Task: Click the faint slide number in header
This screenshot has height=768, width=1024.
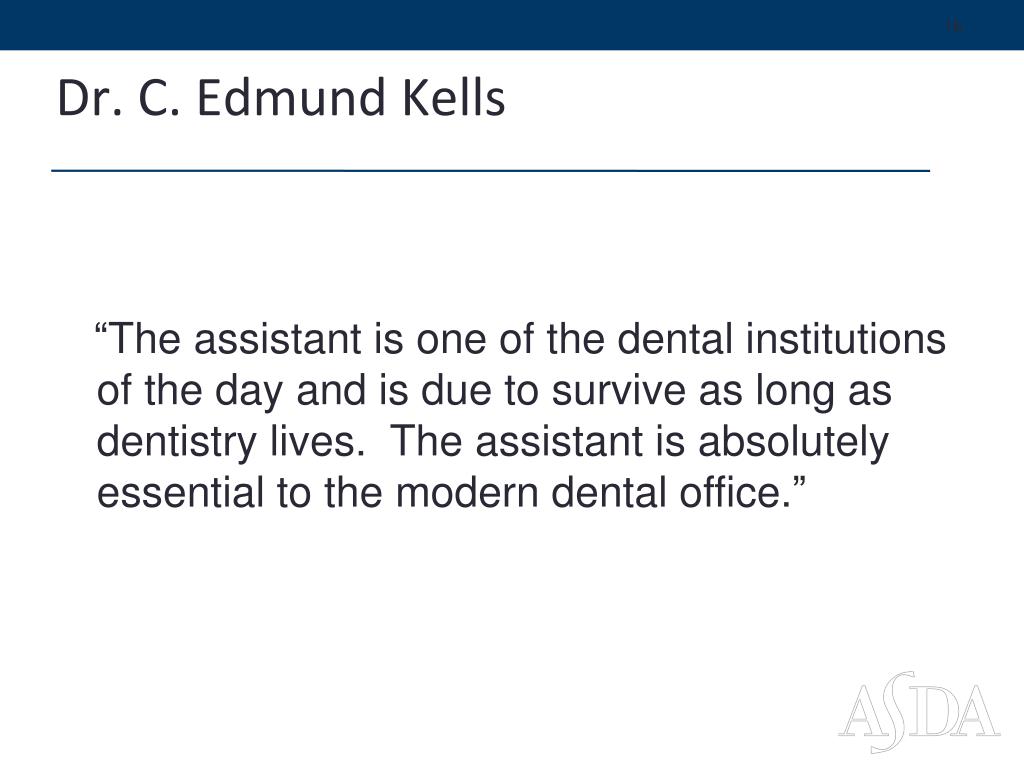Action: (x=954, y=26)
